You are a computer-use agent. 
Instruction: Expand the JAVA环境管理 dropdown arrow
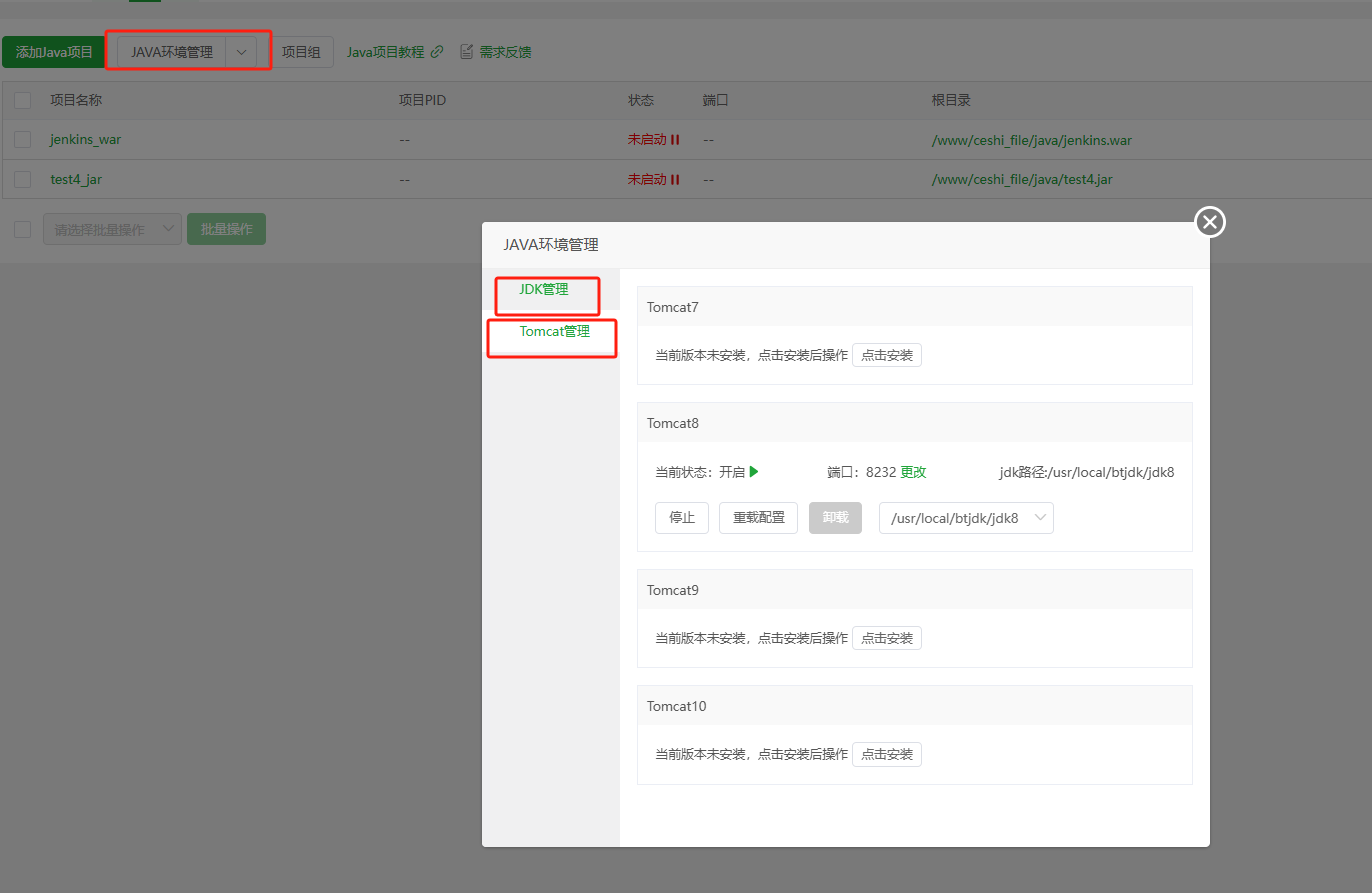click(x=241, y=52)
